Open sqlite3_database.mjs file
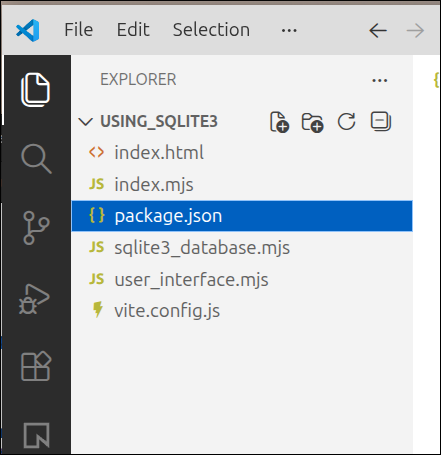This screenshot has width=441, height=455. [242, 248]
